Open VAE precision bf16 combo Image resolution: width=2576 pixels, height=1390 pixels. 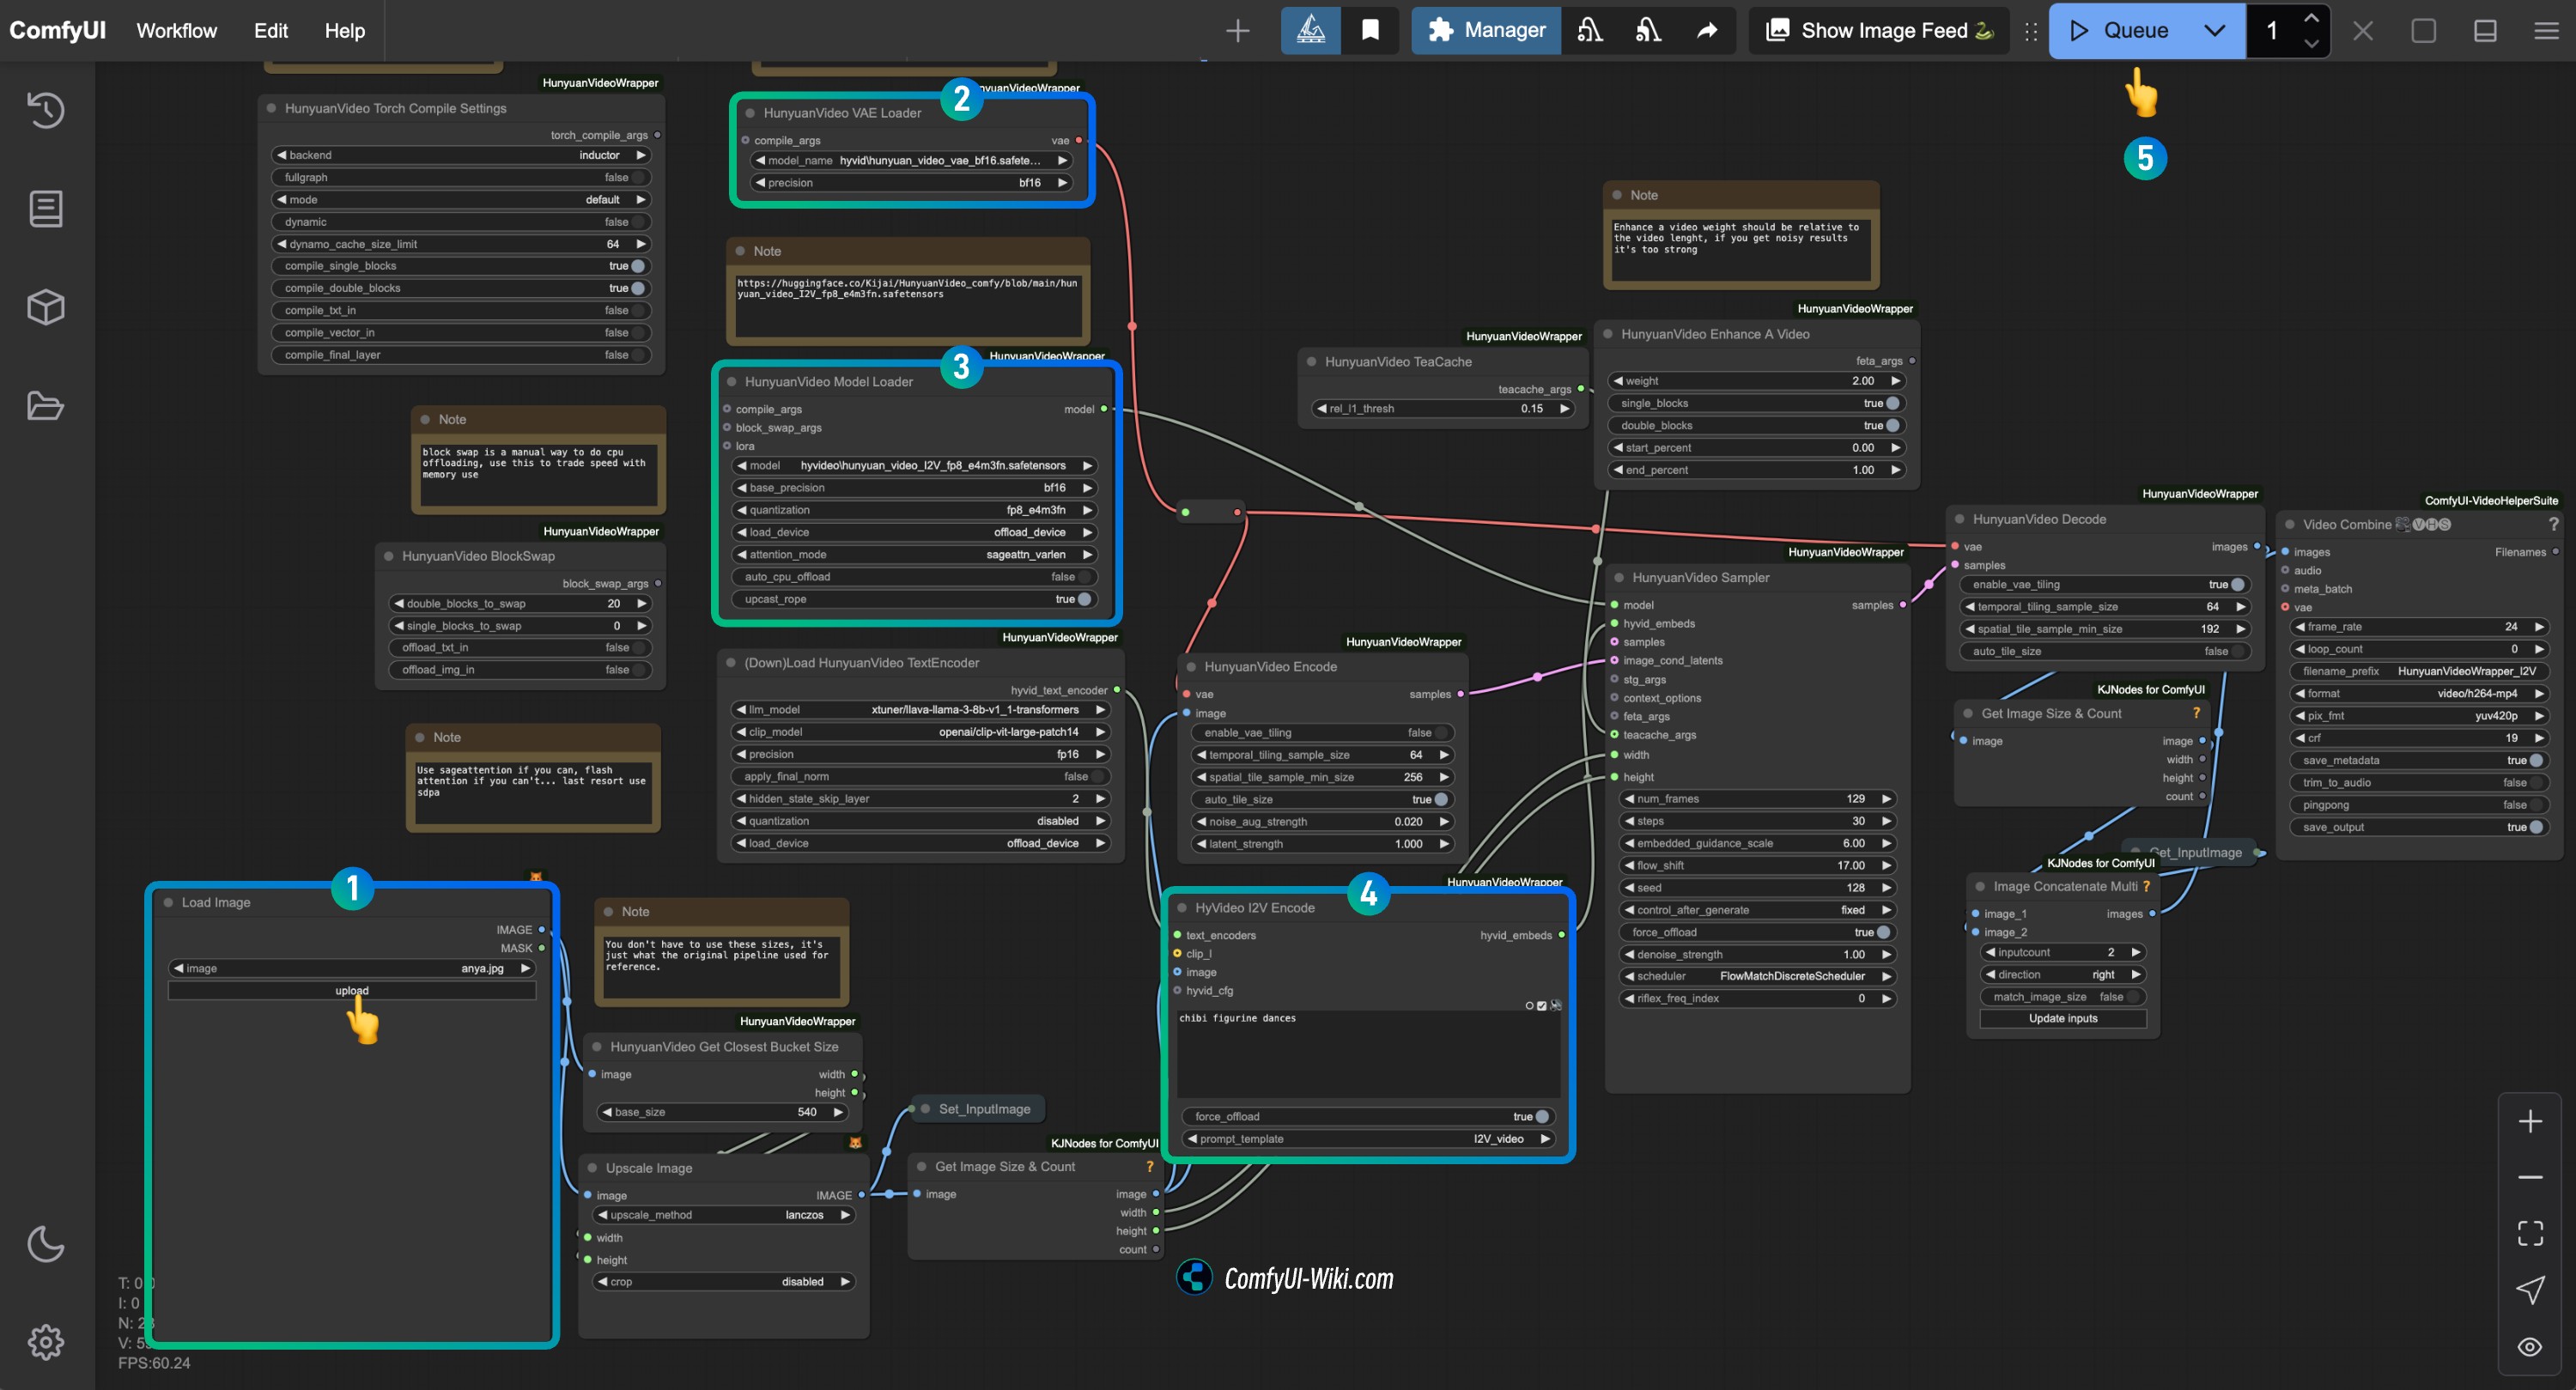911,183
